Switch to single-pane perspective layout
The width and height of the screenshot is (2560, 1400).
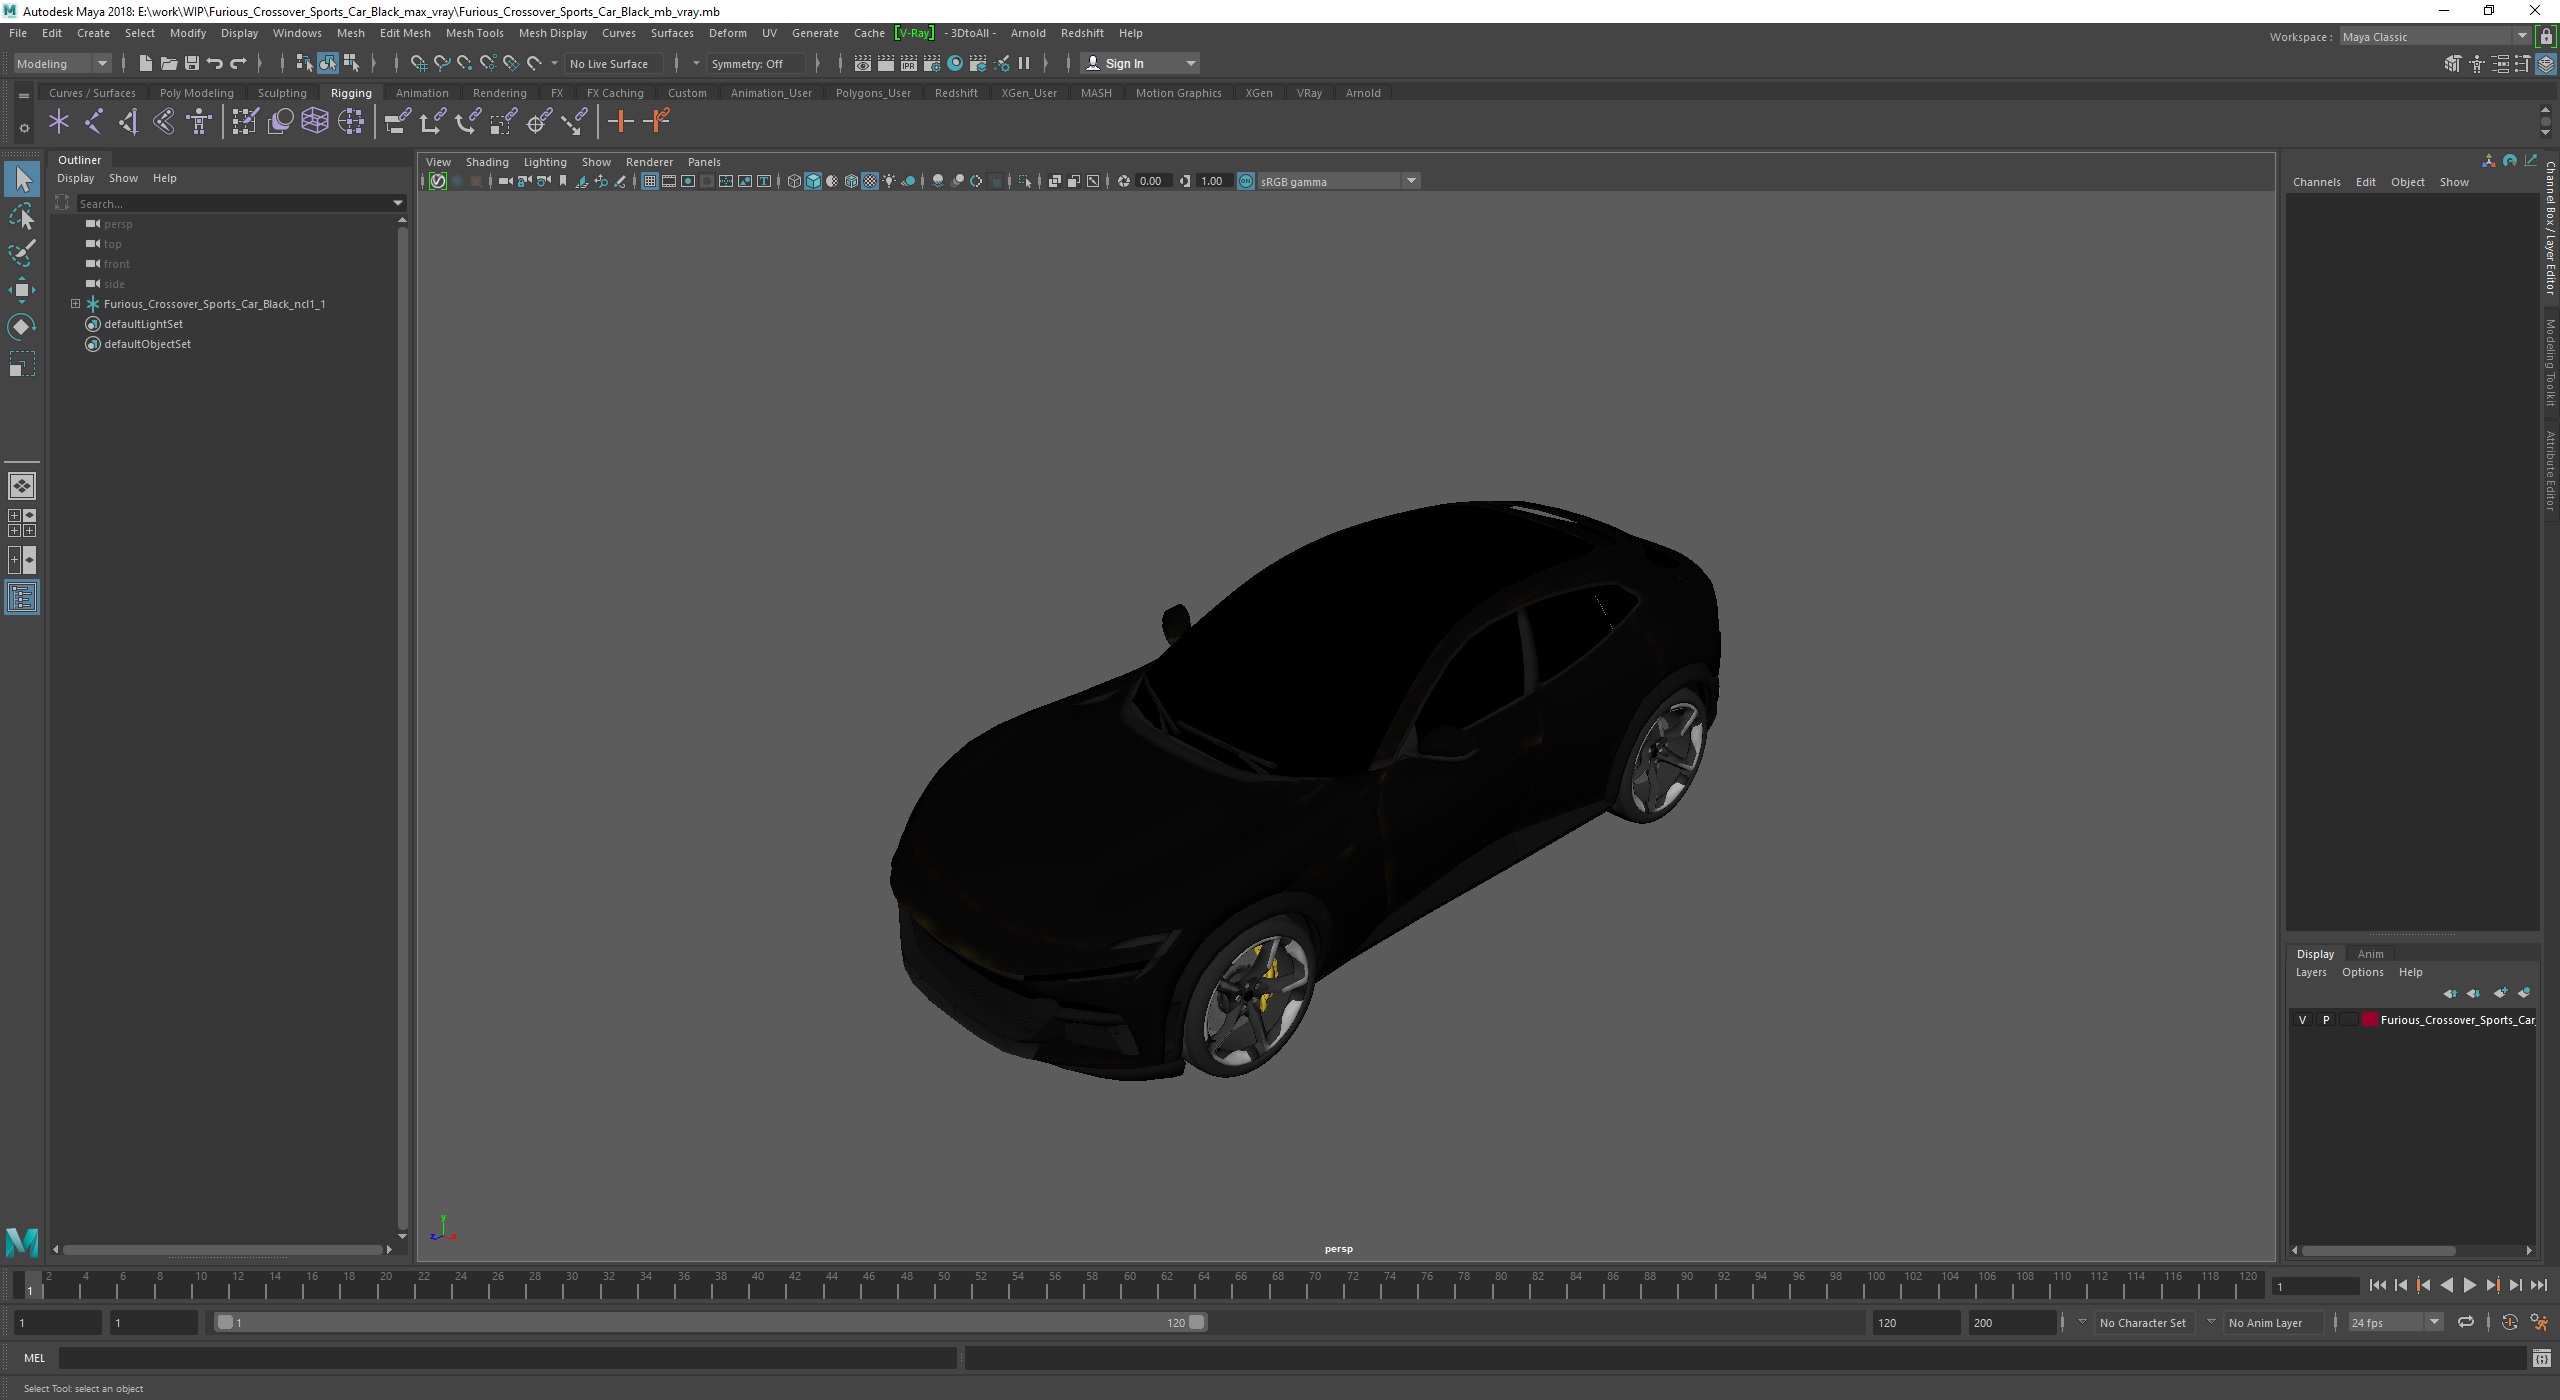22,486
